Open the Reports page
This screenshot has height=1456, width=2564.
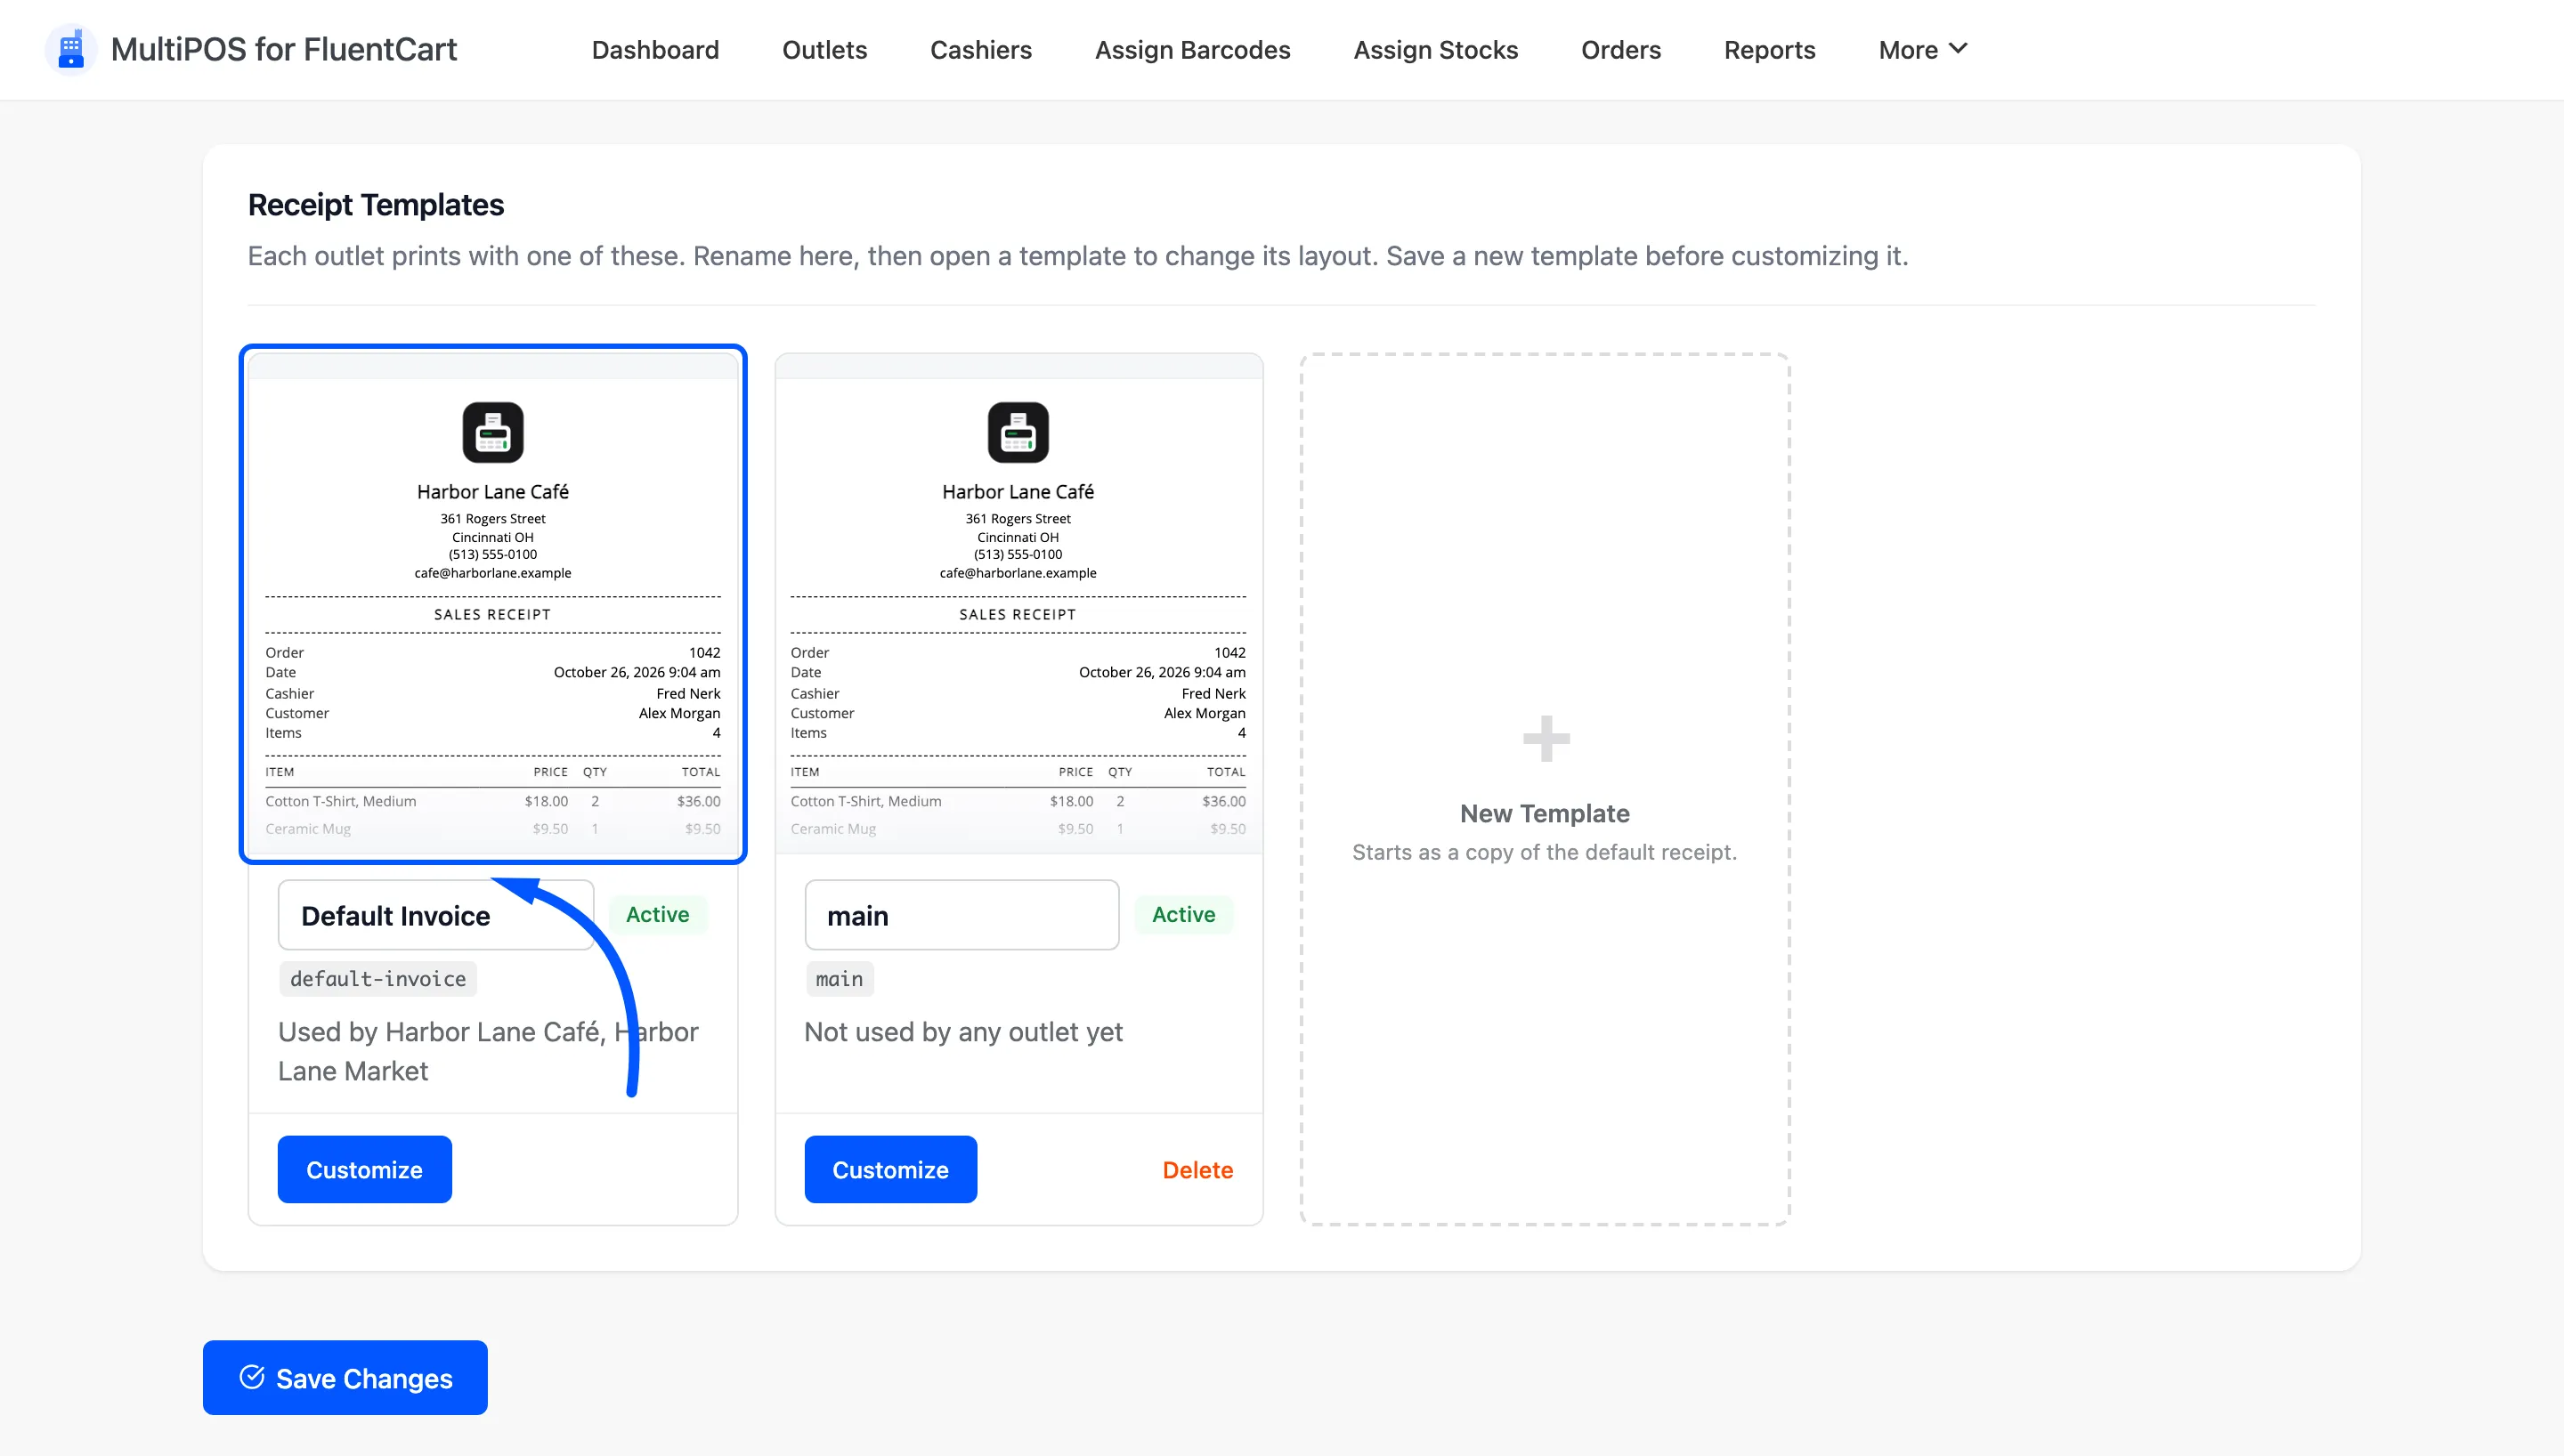tap(1769, 49)
